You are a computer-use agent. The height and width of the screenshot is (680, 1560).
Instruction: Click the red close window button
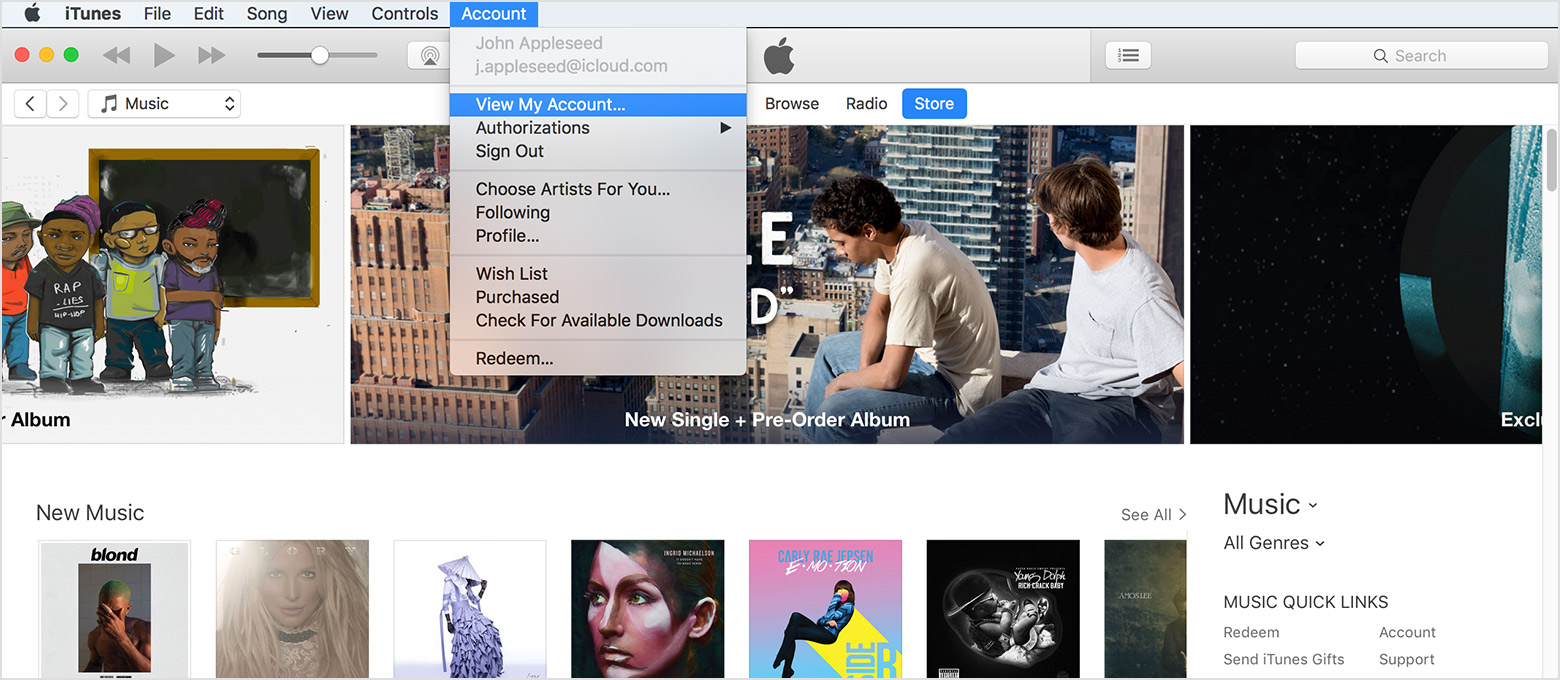coord(22,55)
